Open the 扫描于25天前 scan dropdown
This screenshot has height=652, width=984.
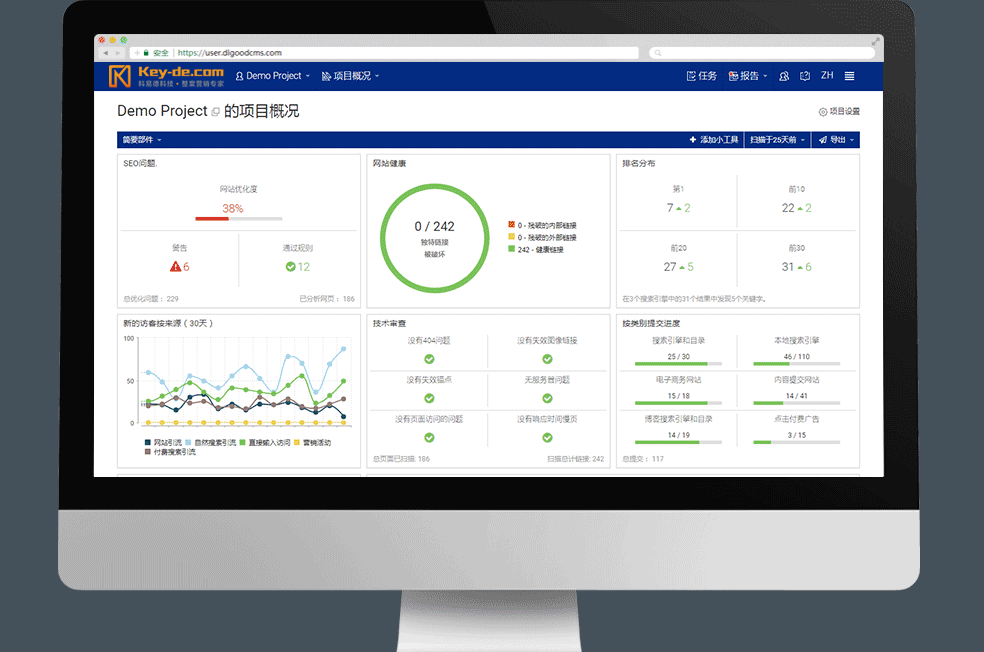click(x=777, y=140)
